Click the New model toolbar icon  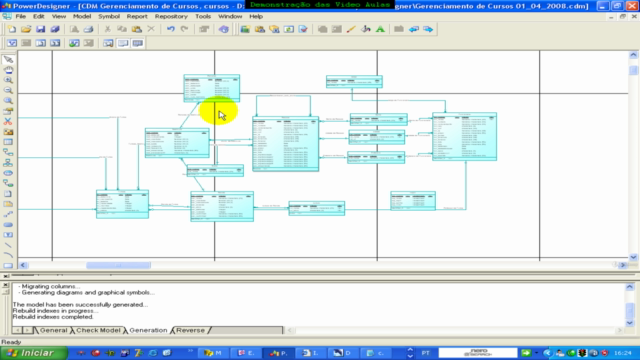12,29
